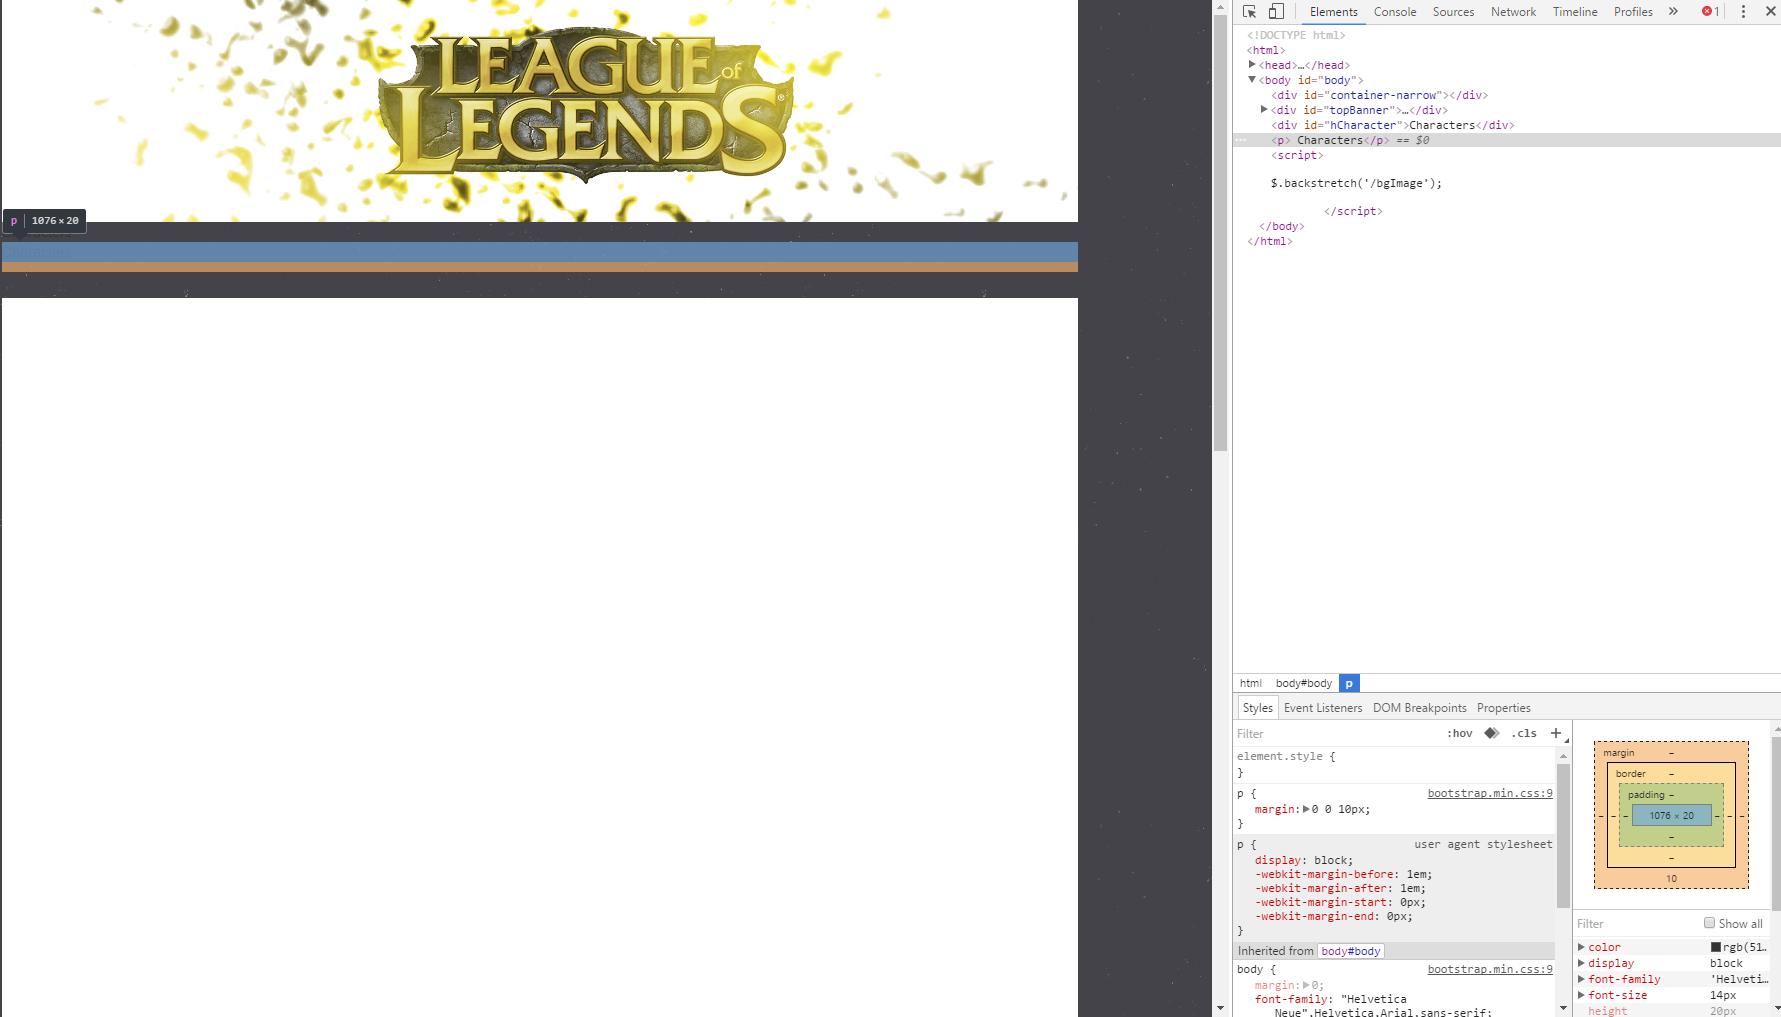Expand margin shorthand in p rule

(1306, 809)
